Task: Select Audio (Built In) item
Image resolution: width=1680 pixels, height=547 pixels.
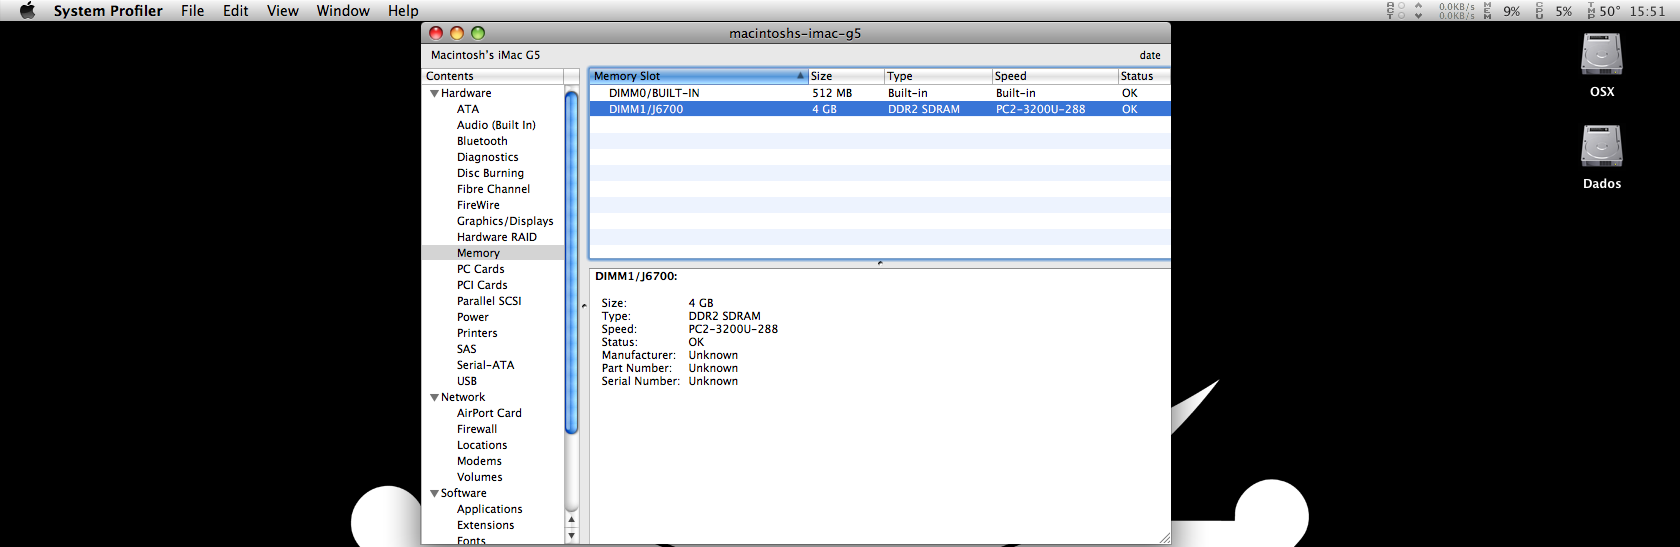Action: (x=496, y=125)
